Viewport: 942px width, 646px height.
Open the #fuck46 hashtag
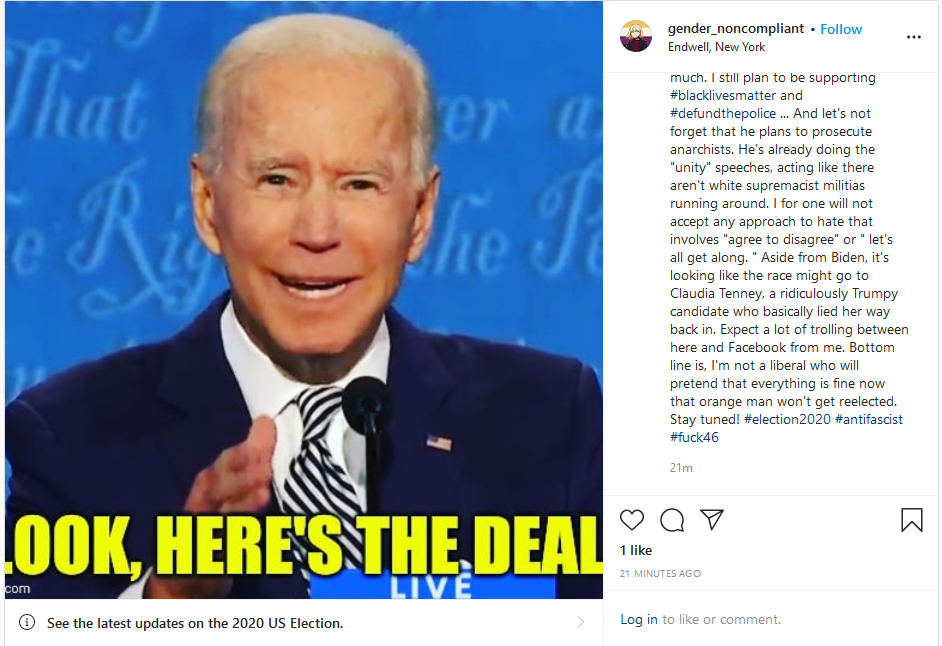(694, 437)
